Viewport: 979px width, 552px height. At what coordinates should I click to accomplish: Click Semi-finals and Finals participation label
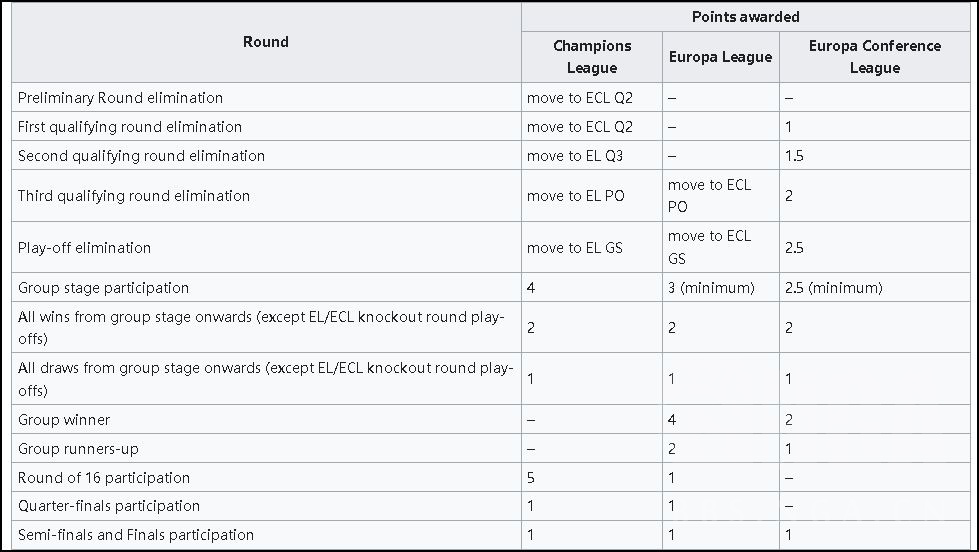click(x=136, y=535)
